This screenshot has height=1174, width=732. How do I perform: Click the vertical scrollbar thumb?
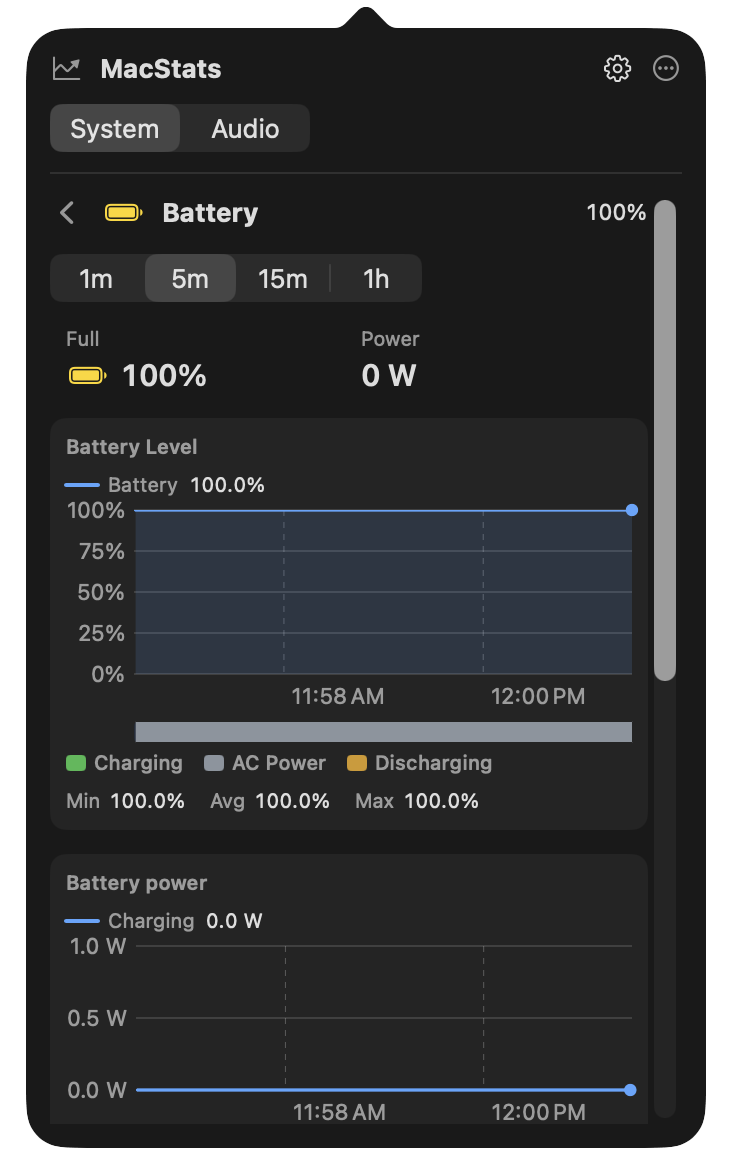click(x=665, y=440)
